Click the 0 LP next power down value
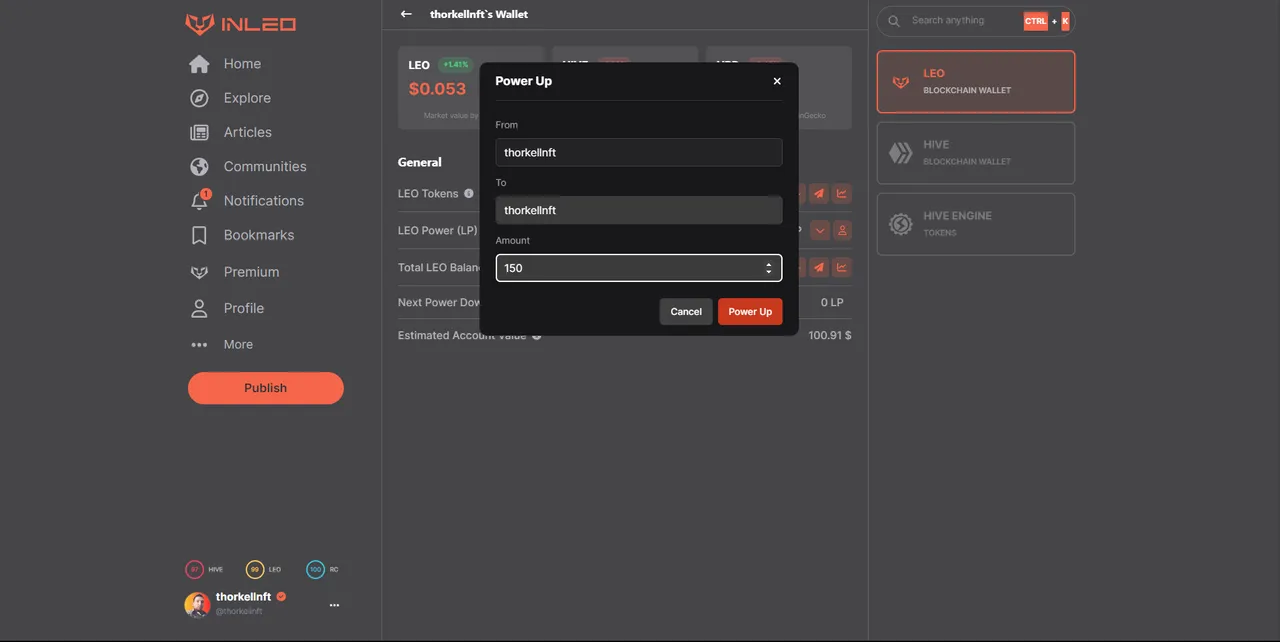This screenshot has height=642, width=1280. click(832, 302)
